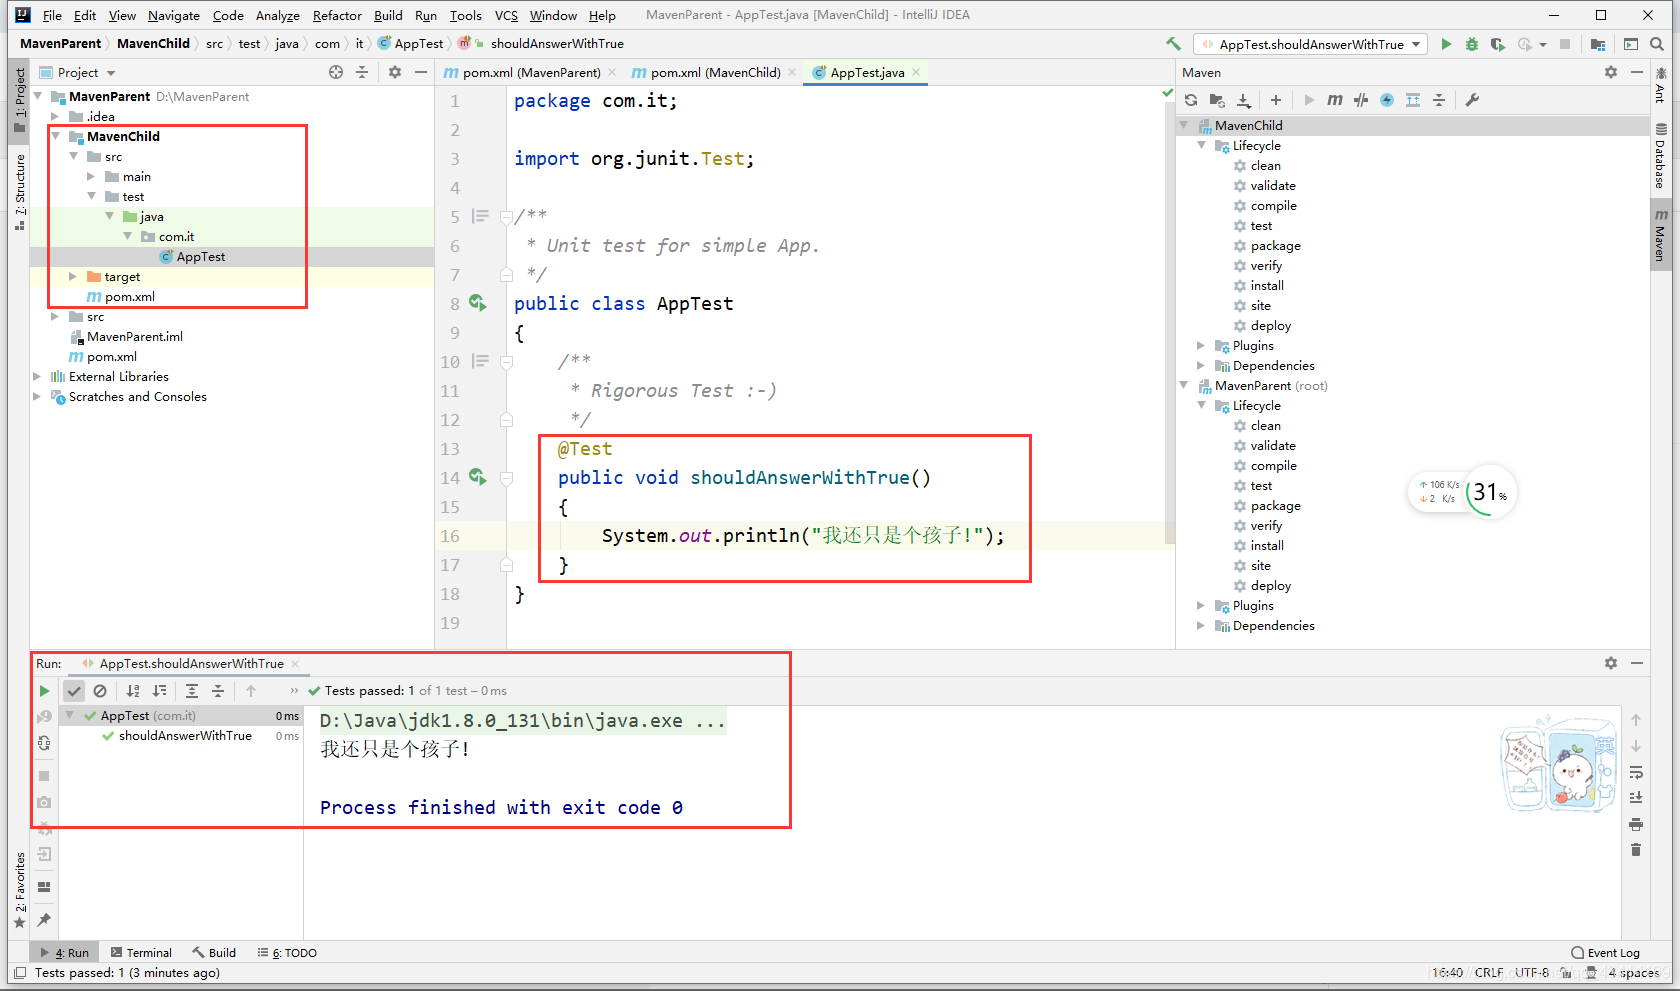Toggle Show Ignored tests button
The height and width of the screenshot is (991, 1680).
coord(100,691)
